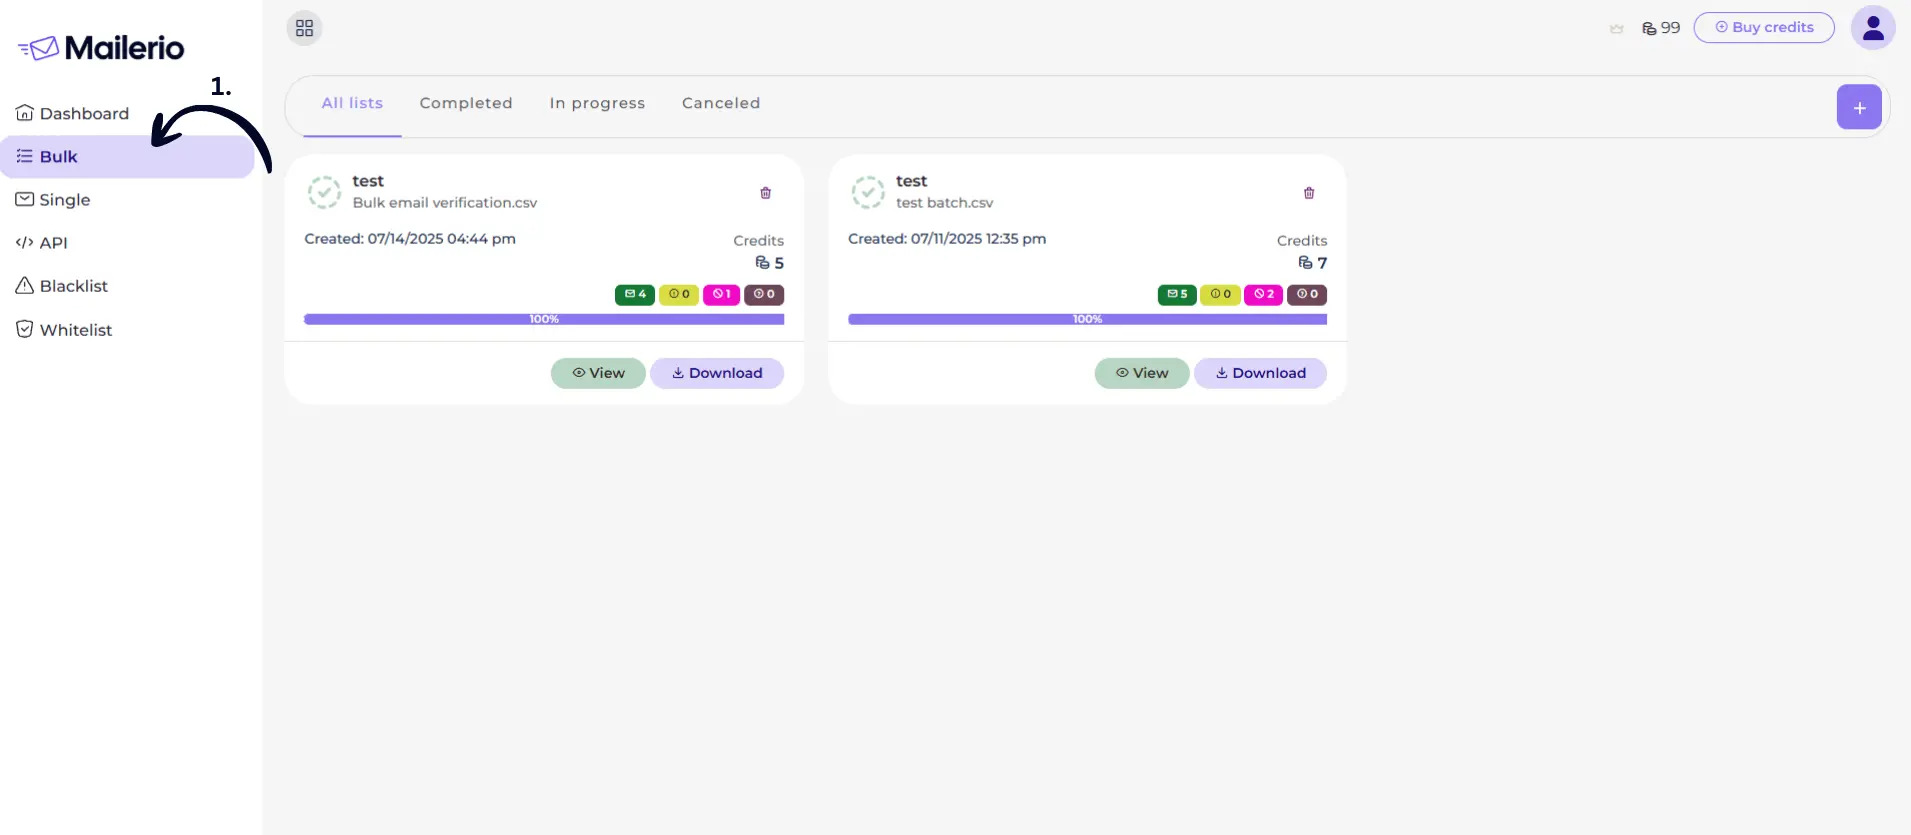View the Bulk email verification.csv results

598,373
